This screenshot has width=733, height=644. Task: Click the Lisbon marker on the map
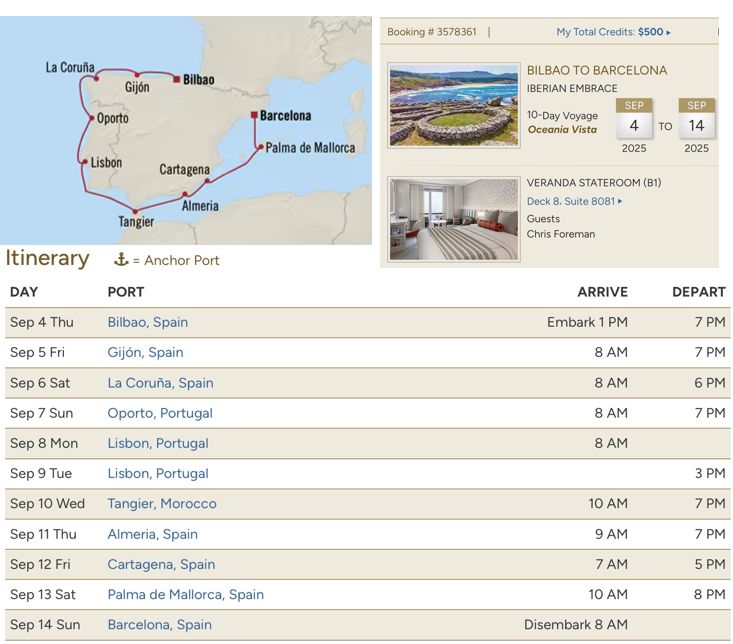point(83,161)
